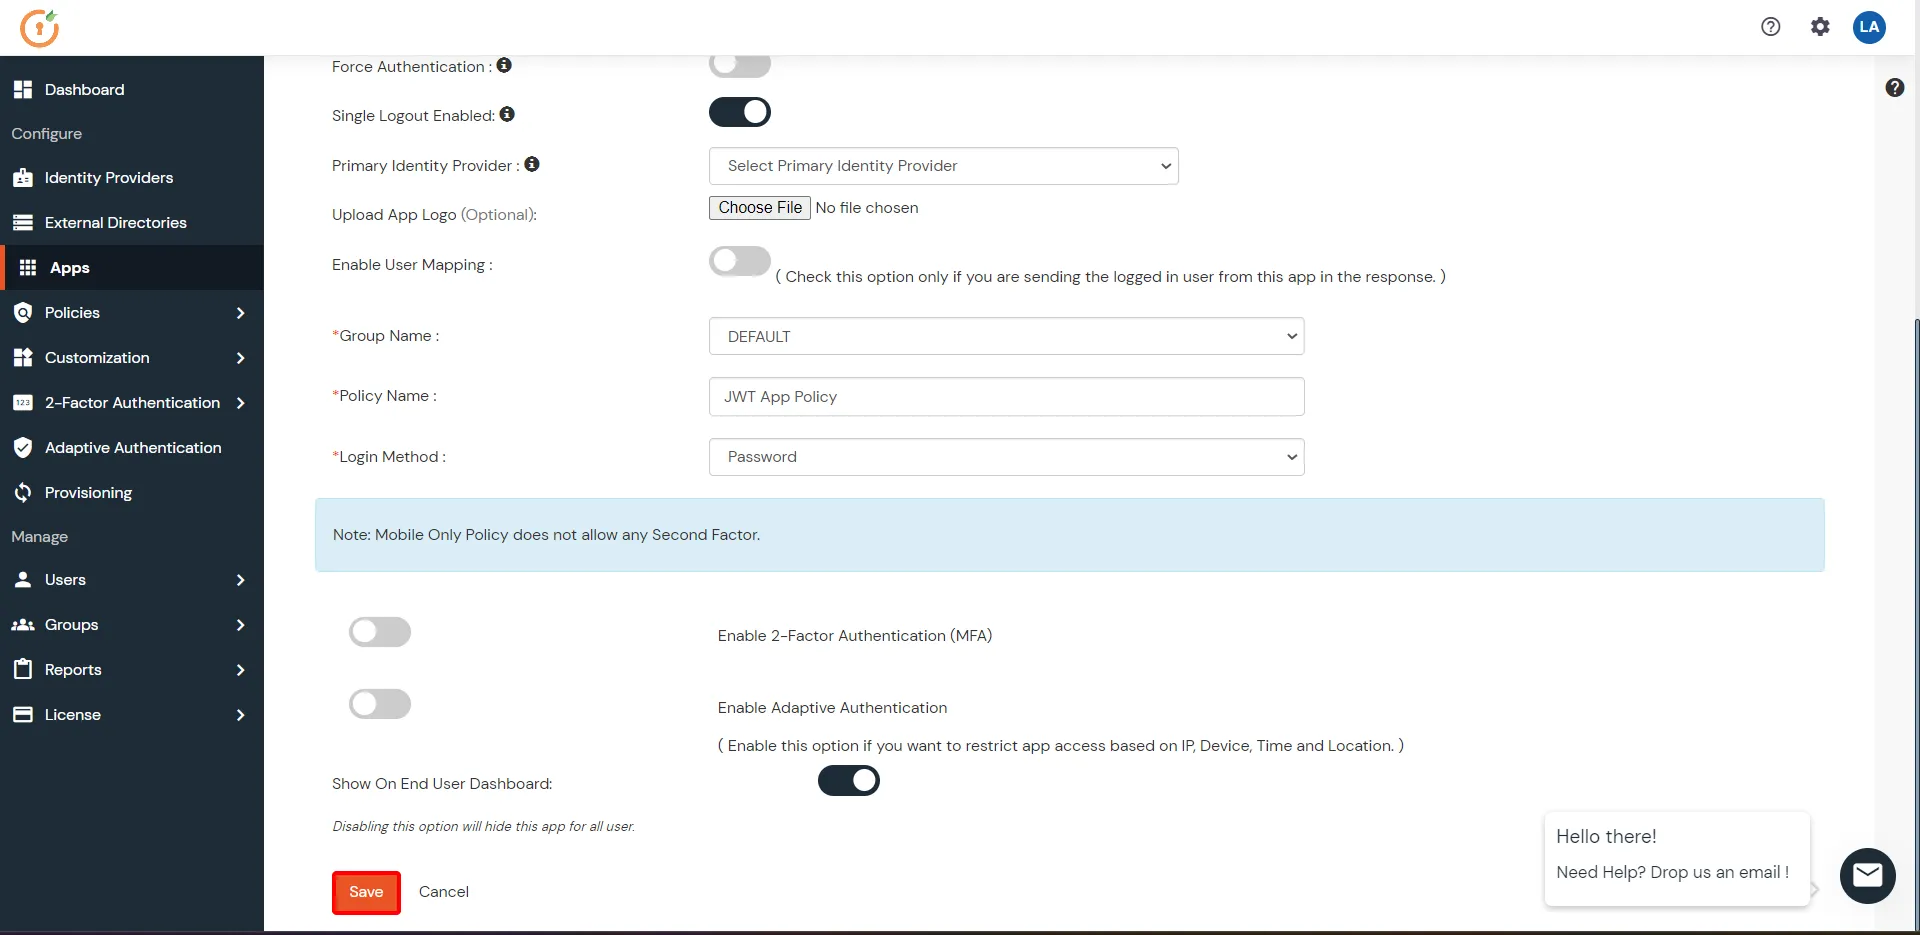Viewport: 1920px width, 935px height.
Task: Click the 2-Factor Authentication sidebar icon
Action: (x=23, y=403)
